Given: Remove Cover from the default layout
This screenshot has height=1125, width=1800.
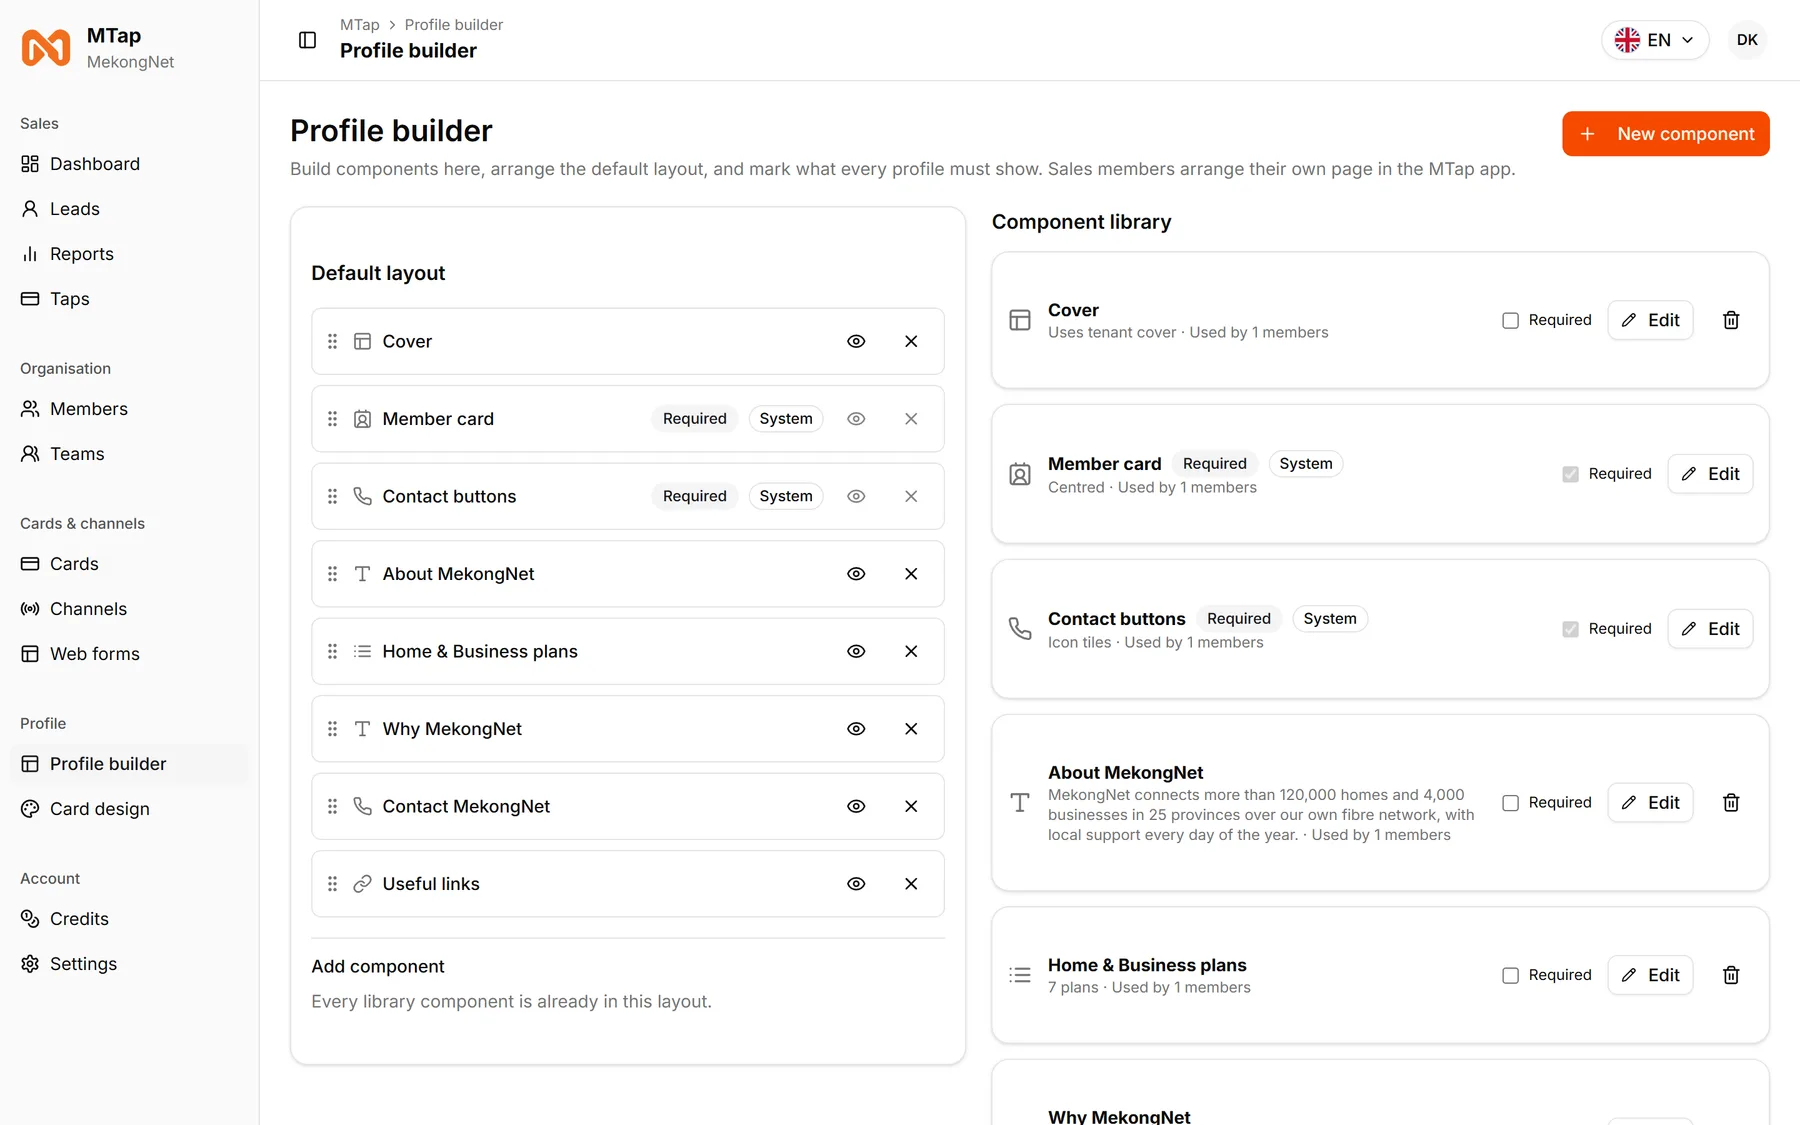Looking at the screenshot, I should [x=911, y=341].
